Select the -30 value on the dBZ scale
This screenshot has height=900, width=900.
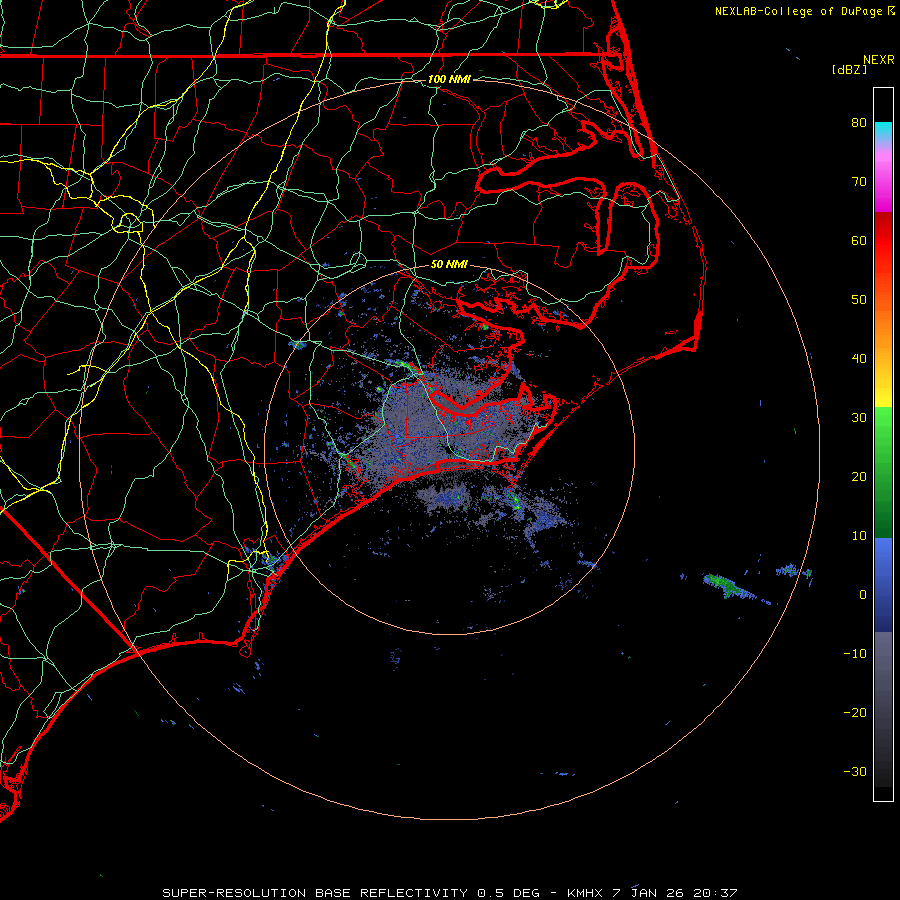(855, 772)
